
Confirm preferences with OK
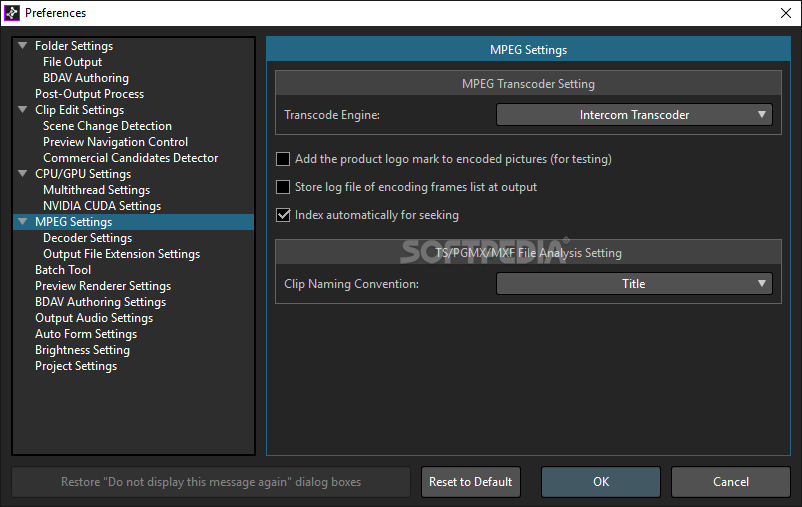tap(601, 482)
